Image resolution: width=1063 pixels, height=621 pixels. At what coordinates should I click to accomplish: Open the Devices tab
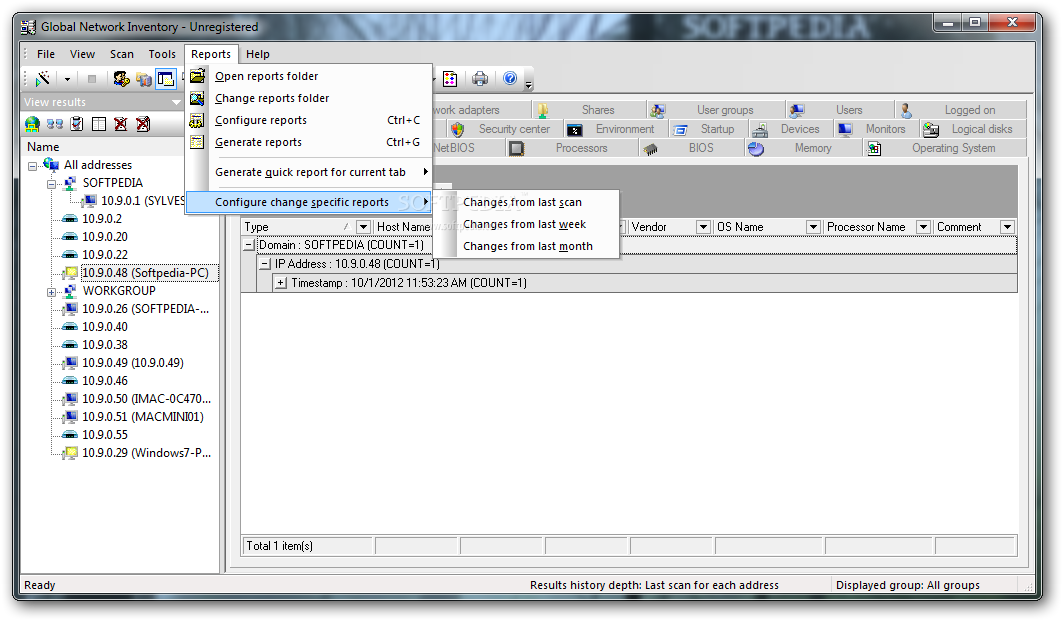(x=790, y=129)
